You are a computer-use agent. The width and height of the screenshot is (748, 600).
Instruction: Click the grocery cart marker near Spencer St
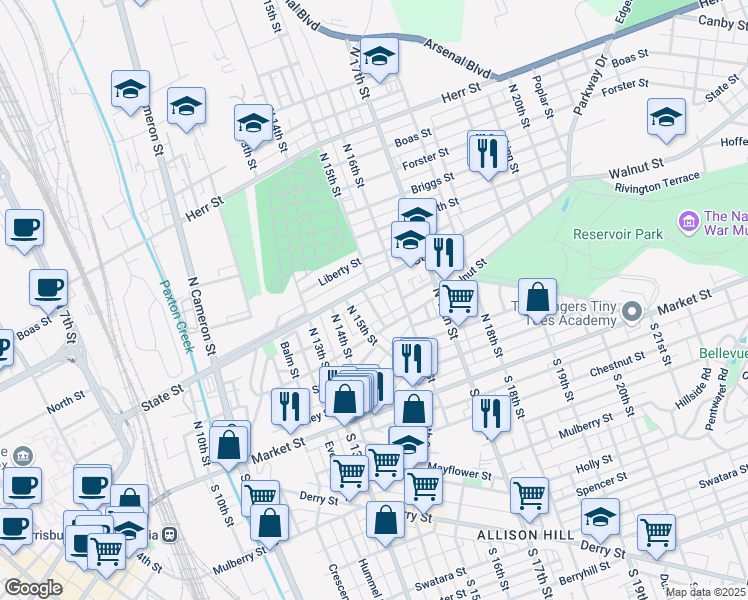point(530,498)
